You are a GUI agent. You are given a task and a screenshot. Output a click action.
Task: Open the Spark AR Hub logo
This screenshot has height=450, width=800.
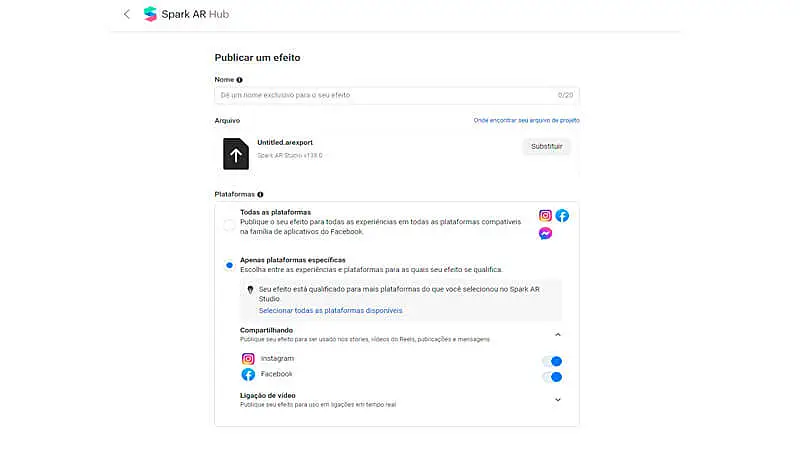pos(186,14)
